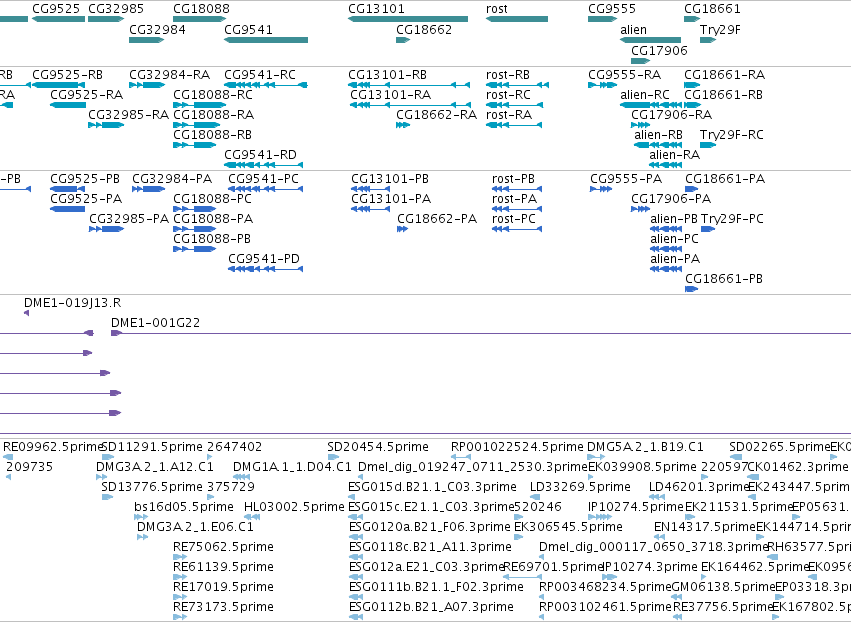Select the CG18662 gene label
Viewport: 851px width, 622px height.
pyautogui.click(x=424, y=29)
